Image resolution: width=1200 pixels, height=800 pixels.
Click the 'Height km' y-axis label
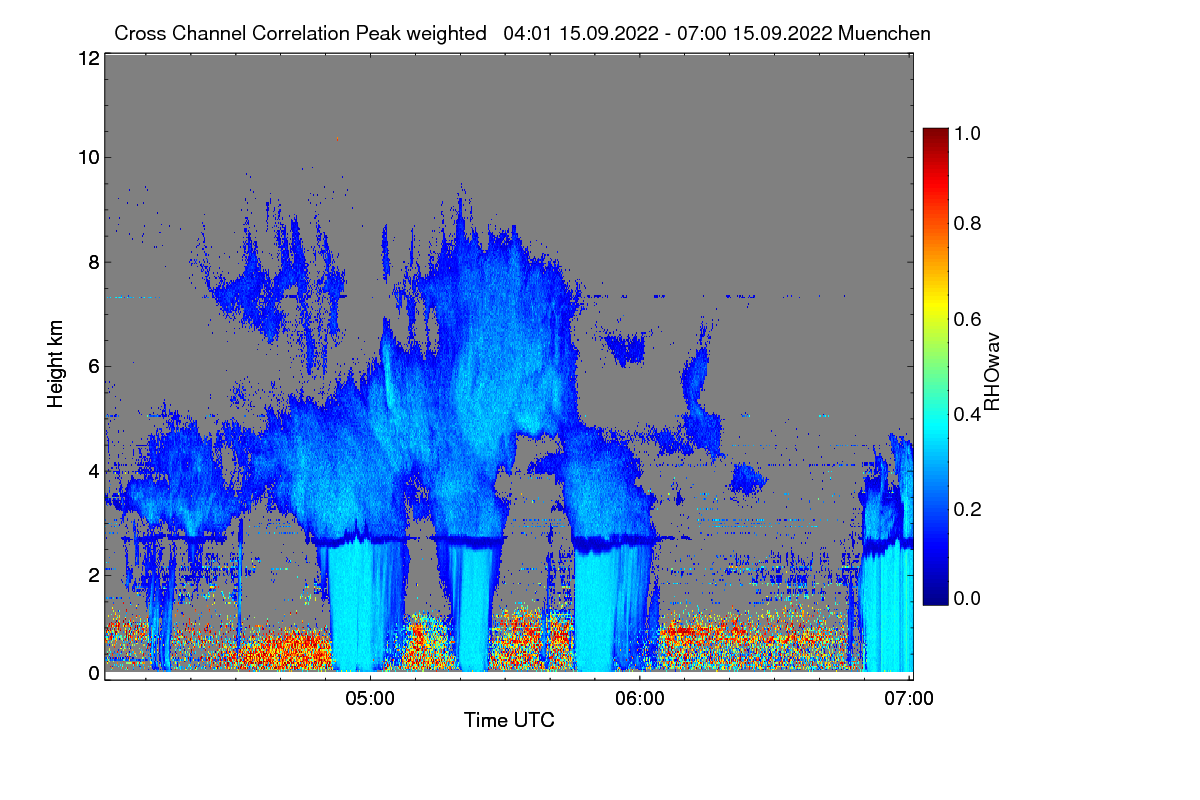(56, 364)
